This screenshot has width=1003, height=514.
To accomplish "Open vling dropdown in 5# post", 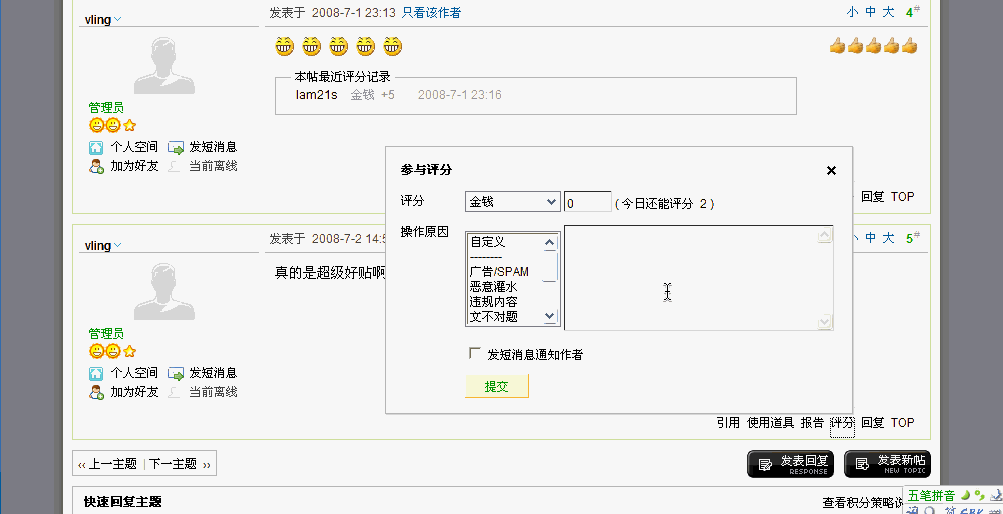I will 117,246.
